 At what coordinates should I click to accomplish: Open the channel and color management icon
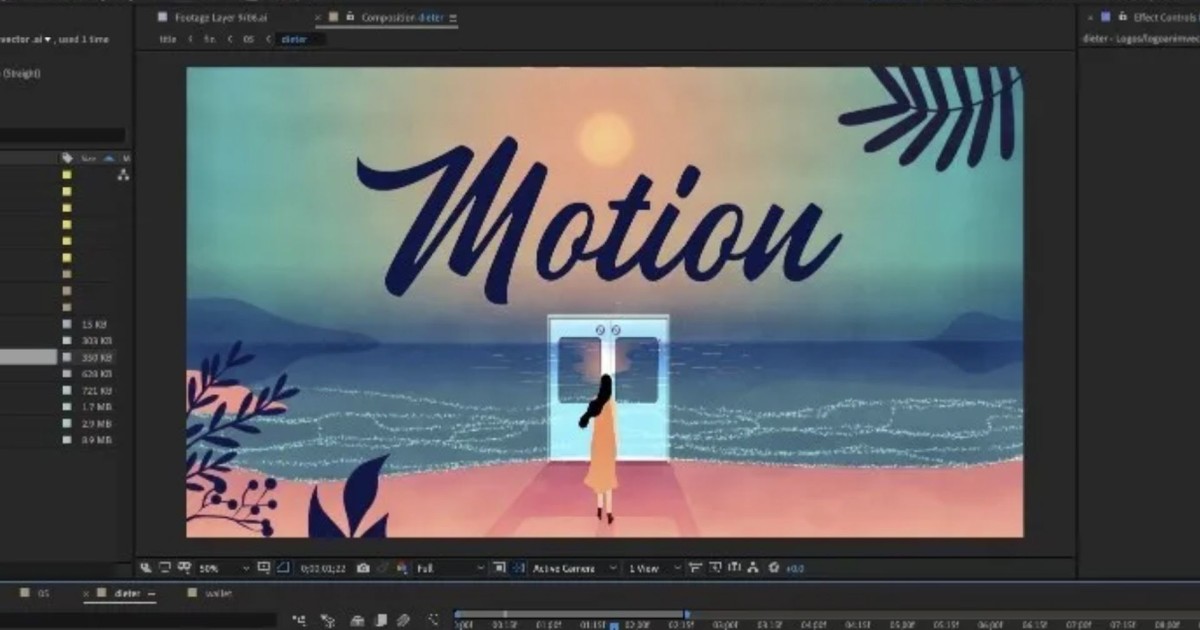[x=400, y=567]
